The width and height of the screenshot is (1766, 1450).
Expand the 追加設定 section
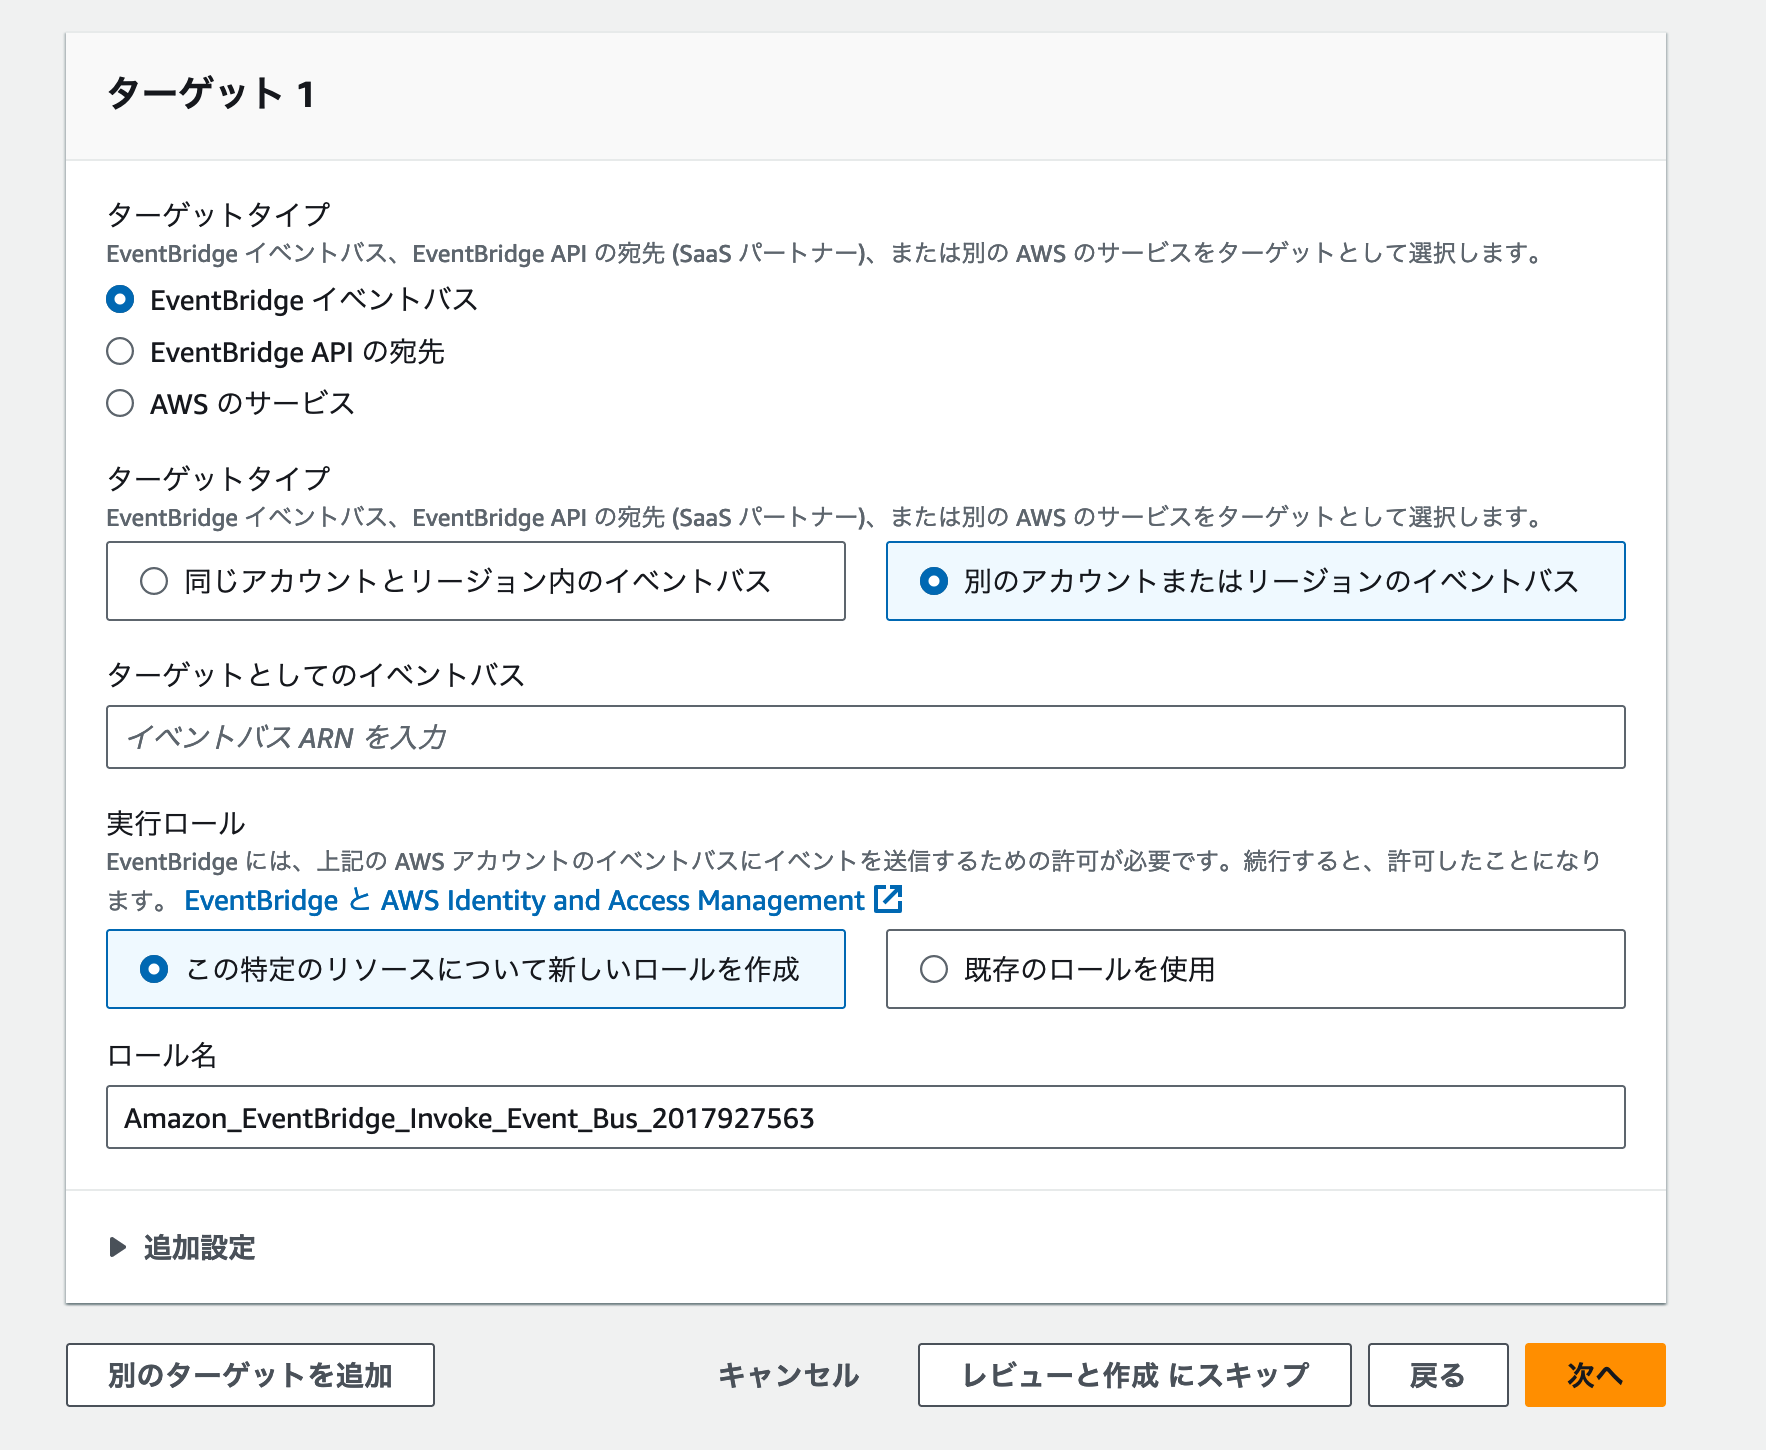click(x=196, y=1247)
